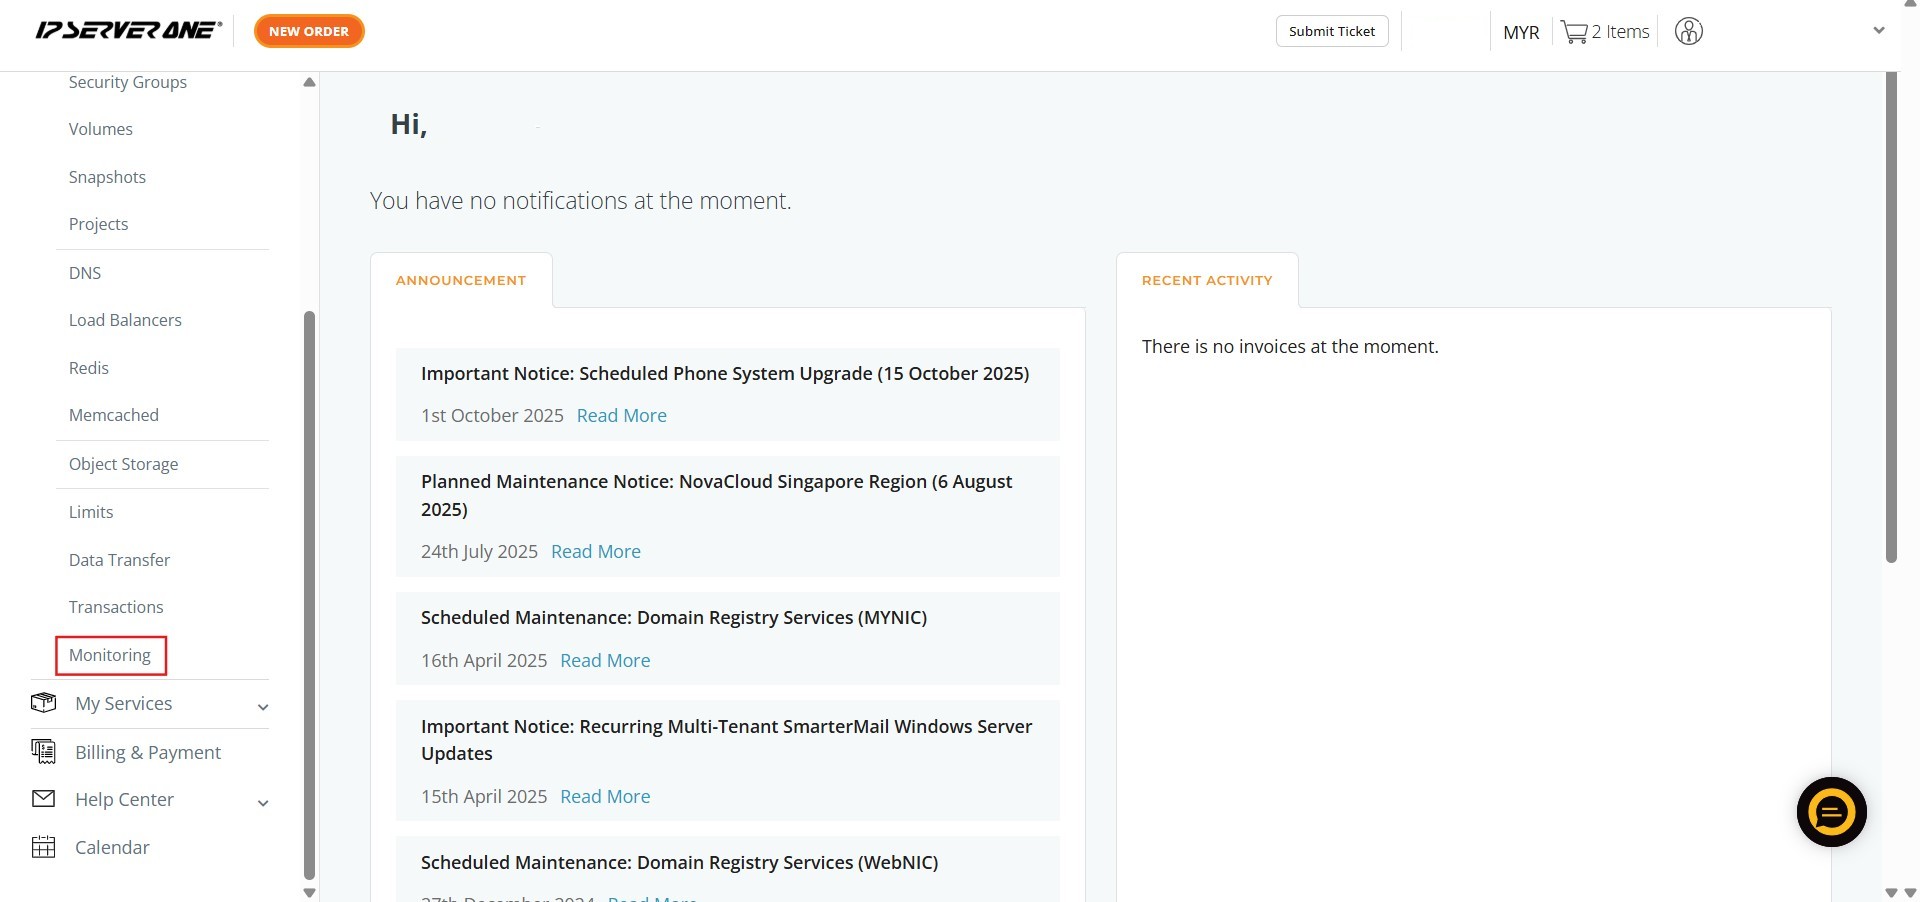
Task: Read more about Phone System Upgrade notice
Action: tap(621, 415)
